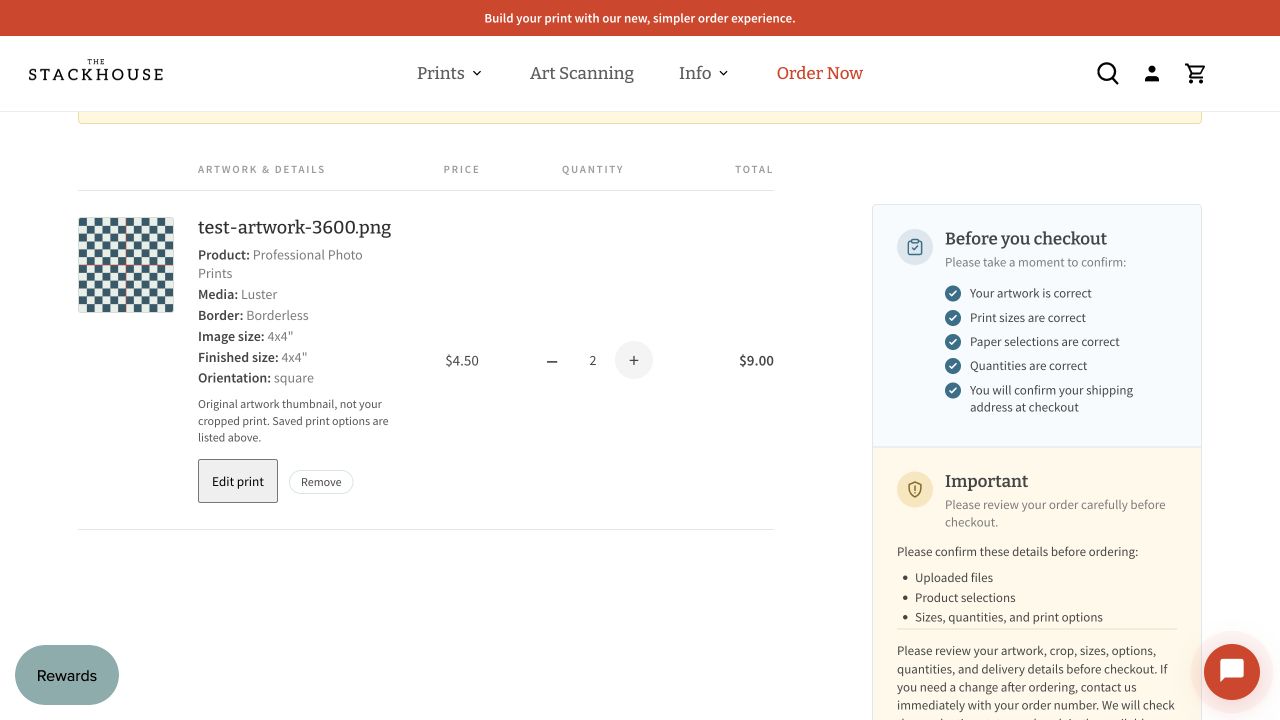
Task: Click the Edit print button
Action: pos(238,481)
